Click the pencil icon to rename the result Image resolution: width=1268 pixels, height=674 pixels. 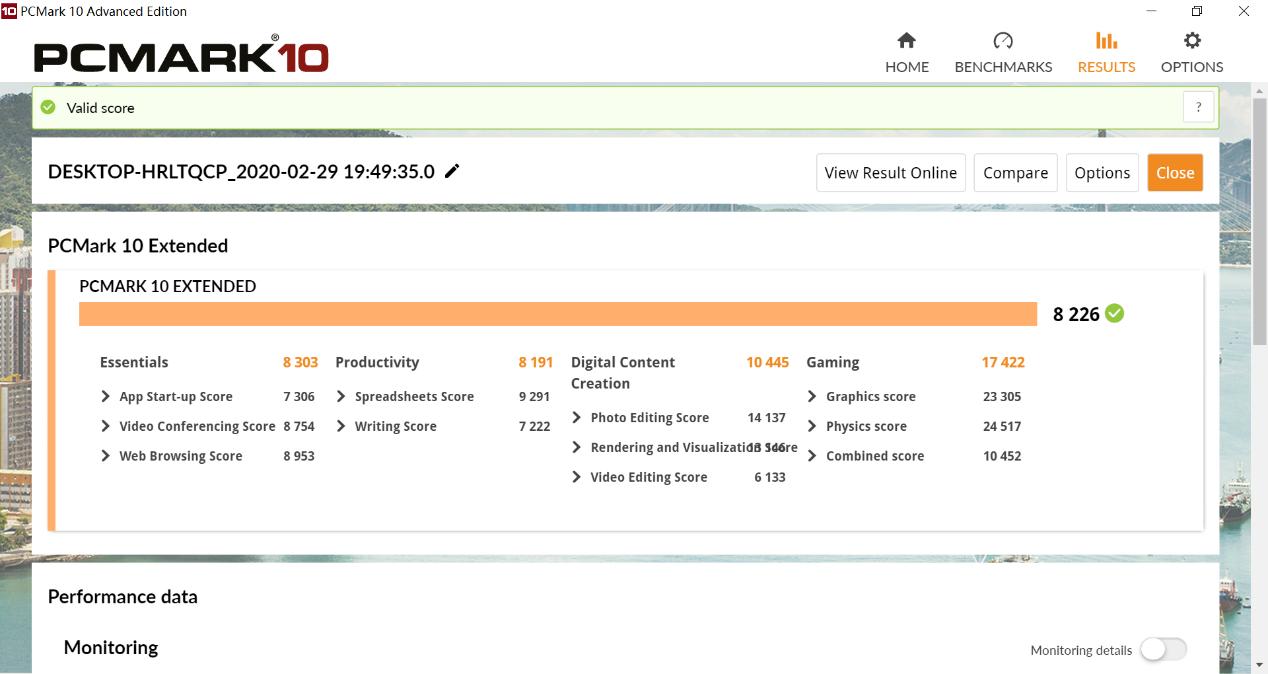(452, 171)
